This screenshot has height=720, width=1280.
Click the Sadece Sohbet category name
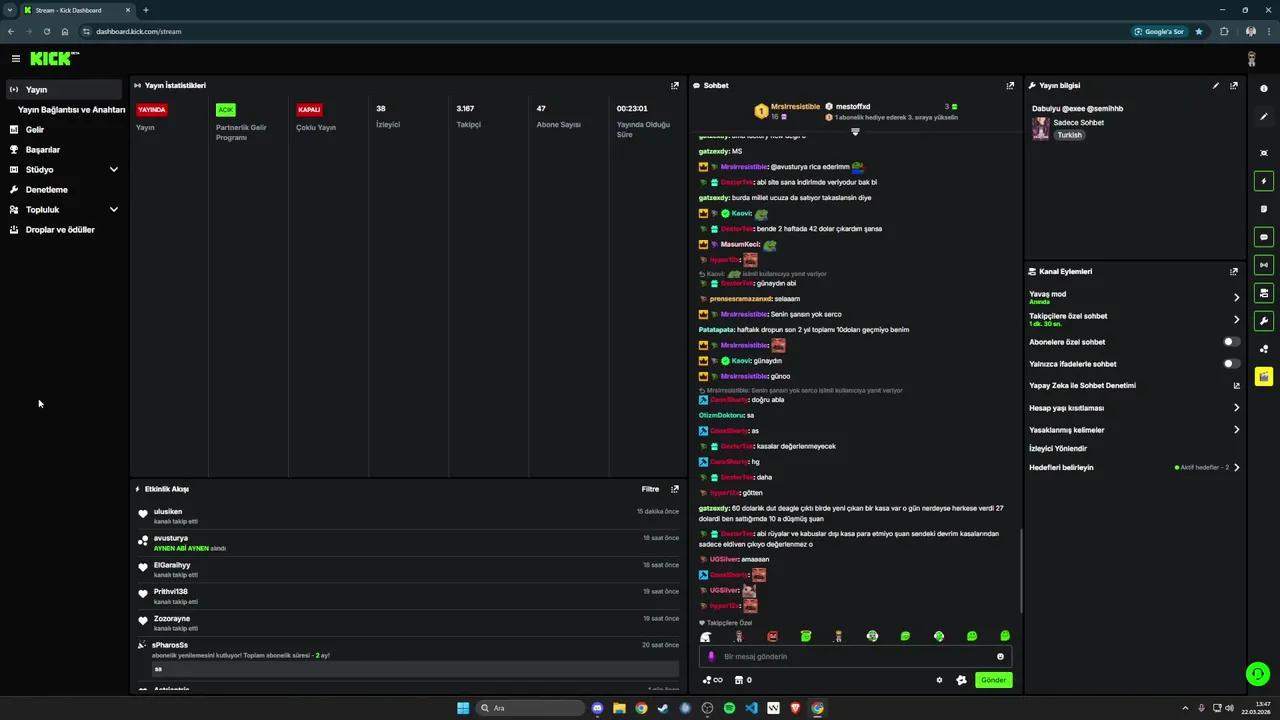click(1078, 123)
